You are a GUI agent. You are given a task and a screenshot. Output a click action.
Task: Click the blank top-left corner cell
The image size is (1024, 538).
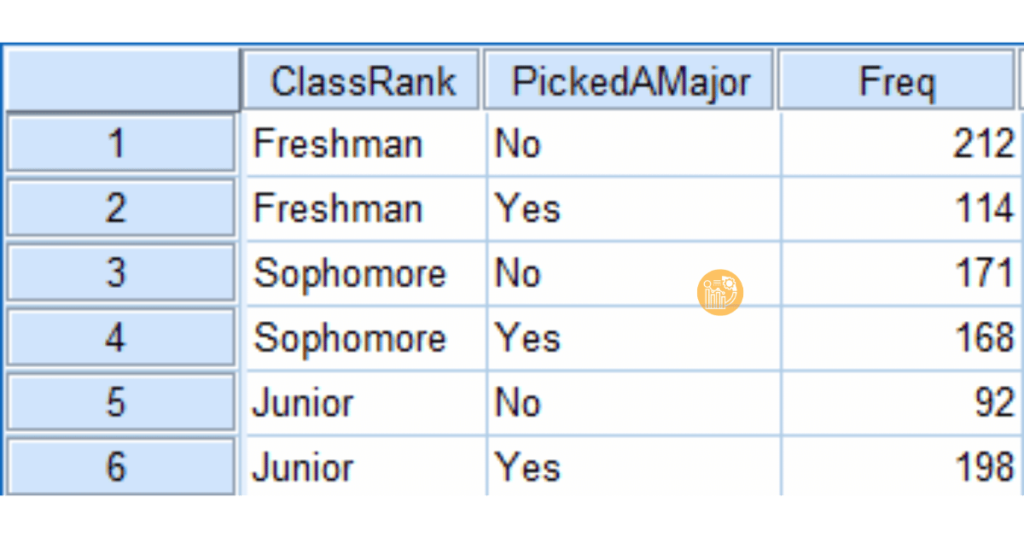coord(120,79)
